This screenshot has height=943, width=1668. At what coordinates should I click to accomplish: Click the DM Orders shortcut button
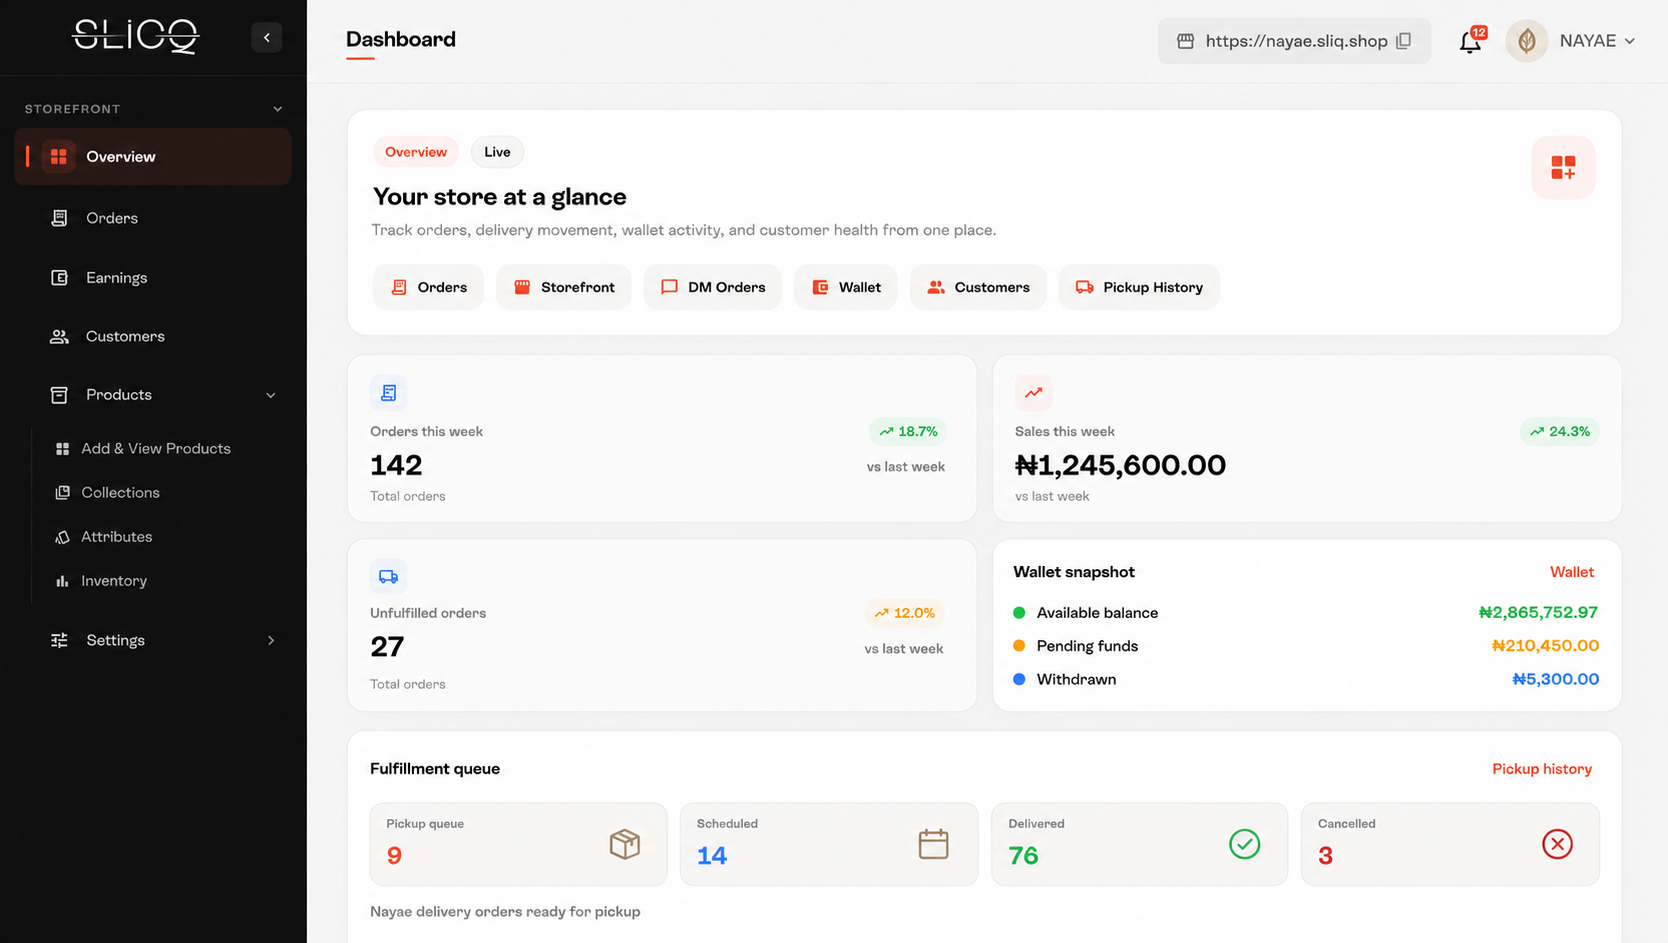click(x=713, y=287)
